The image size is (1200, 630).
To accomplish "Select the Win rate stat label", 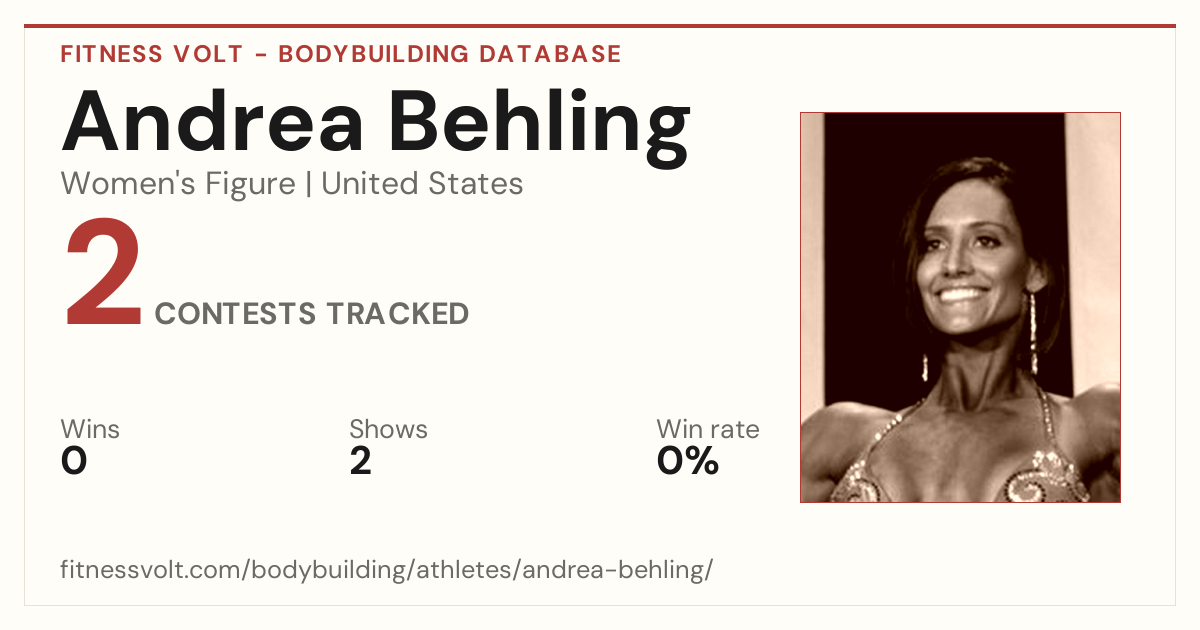I will [708, 430].
